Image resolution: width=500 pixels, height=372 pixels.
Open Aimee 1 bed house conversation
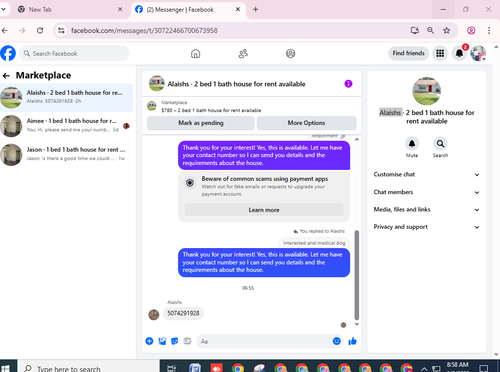[x=66, y=126]
